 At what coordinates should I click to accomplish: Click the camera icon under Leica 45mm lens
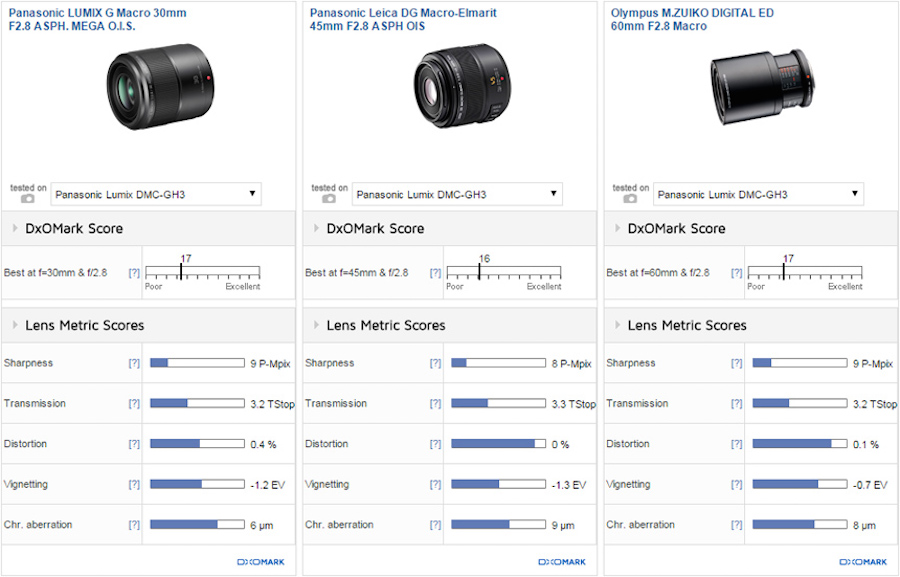pos(328,199)
